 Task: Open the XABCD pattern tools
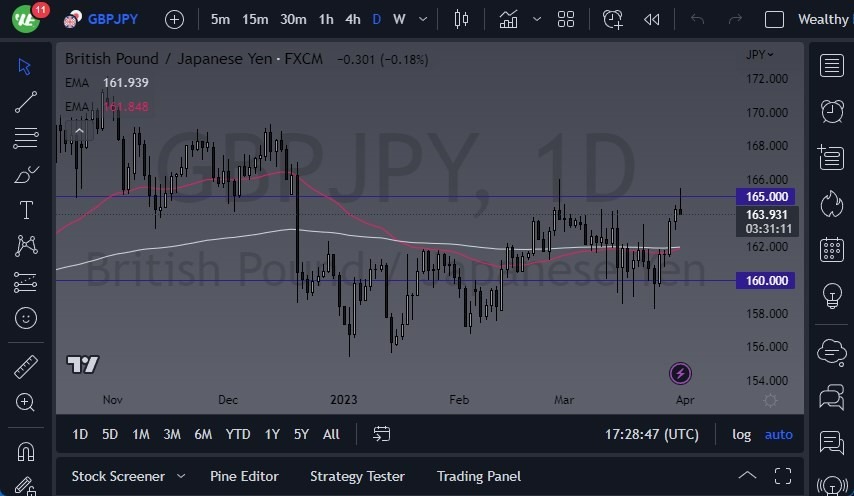tap(26, 246)
